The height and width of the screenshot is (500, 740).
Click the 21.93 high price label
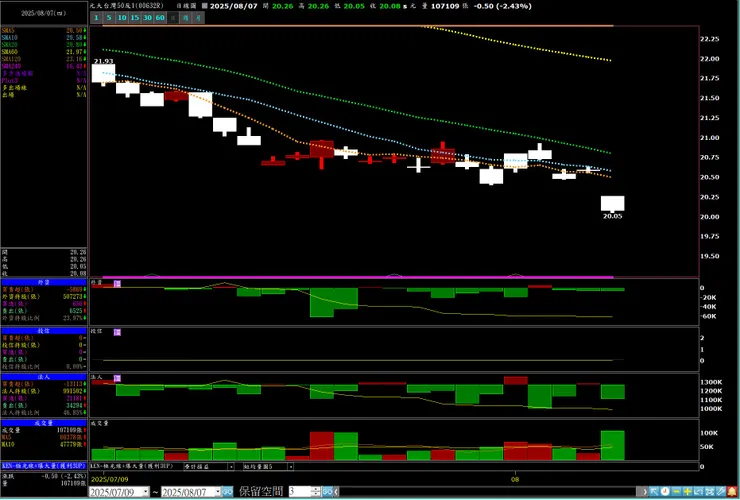tap(103, 61)
